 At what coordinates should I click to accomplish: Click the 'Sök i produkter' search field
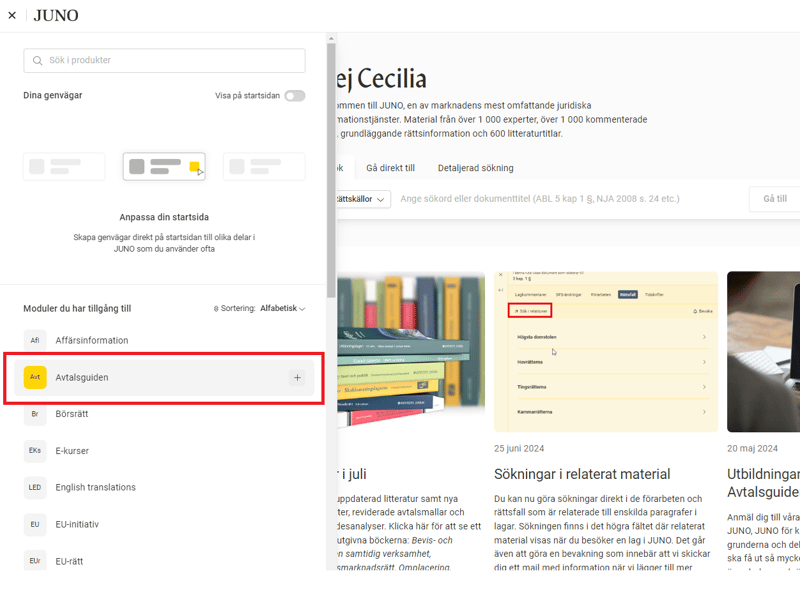[165, 60]
